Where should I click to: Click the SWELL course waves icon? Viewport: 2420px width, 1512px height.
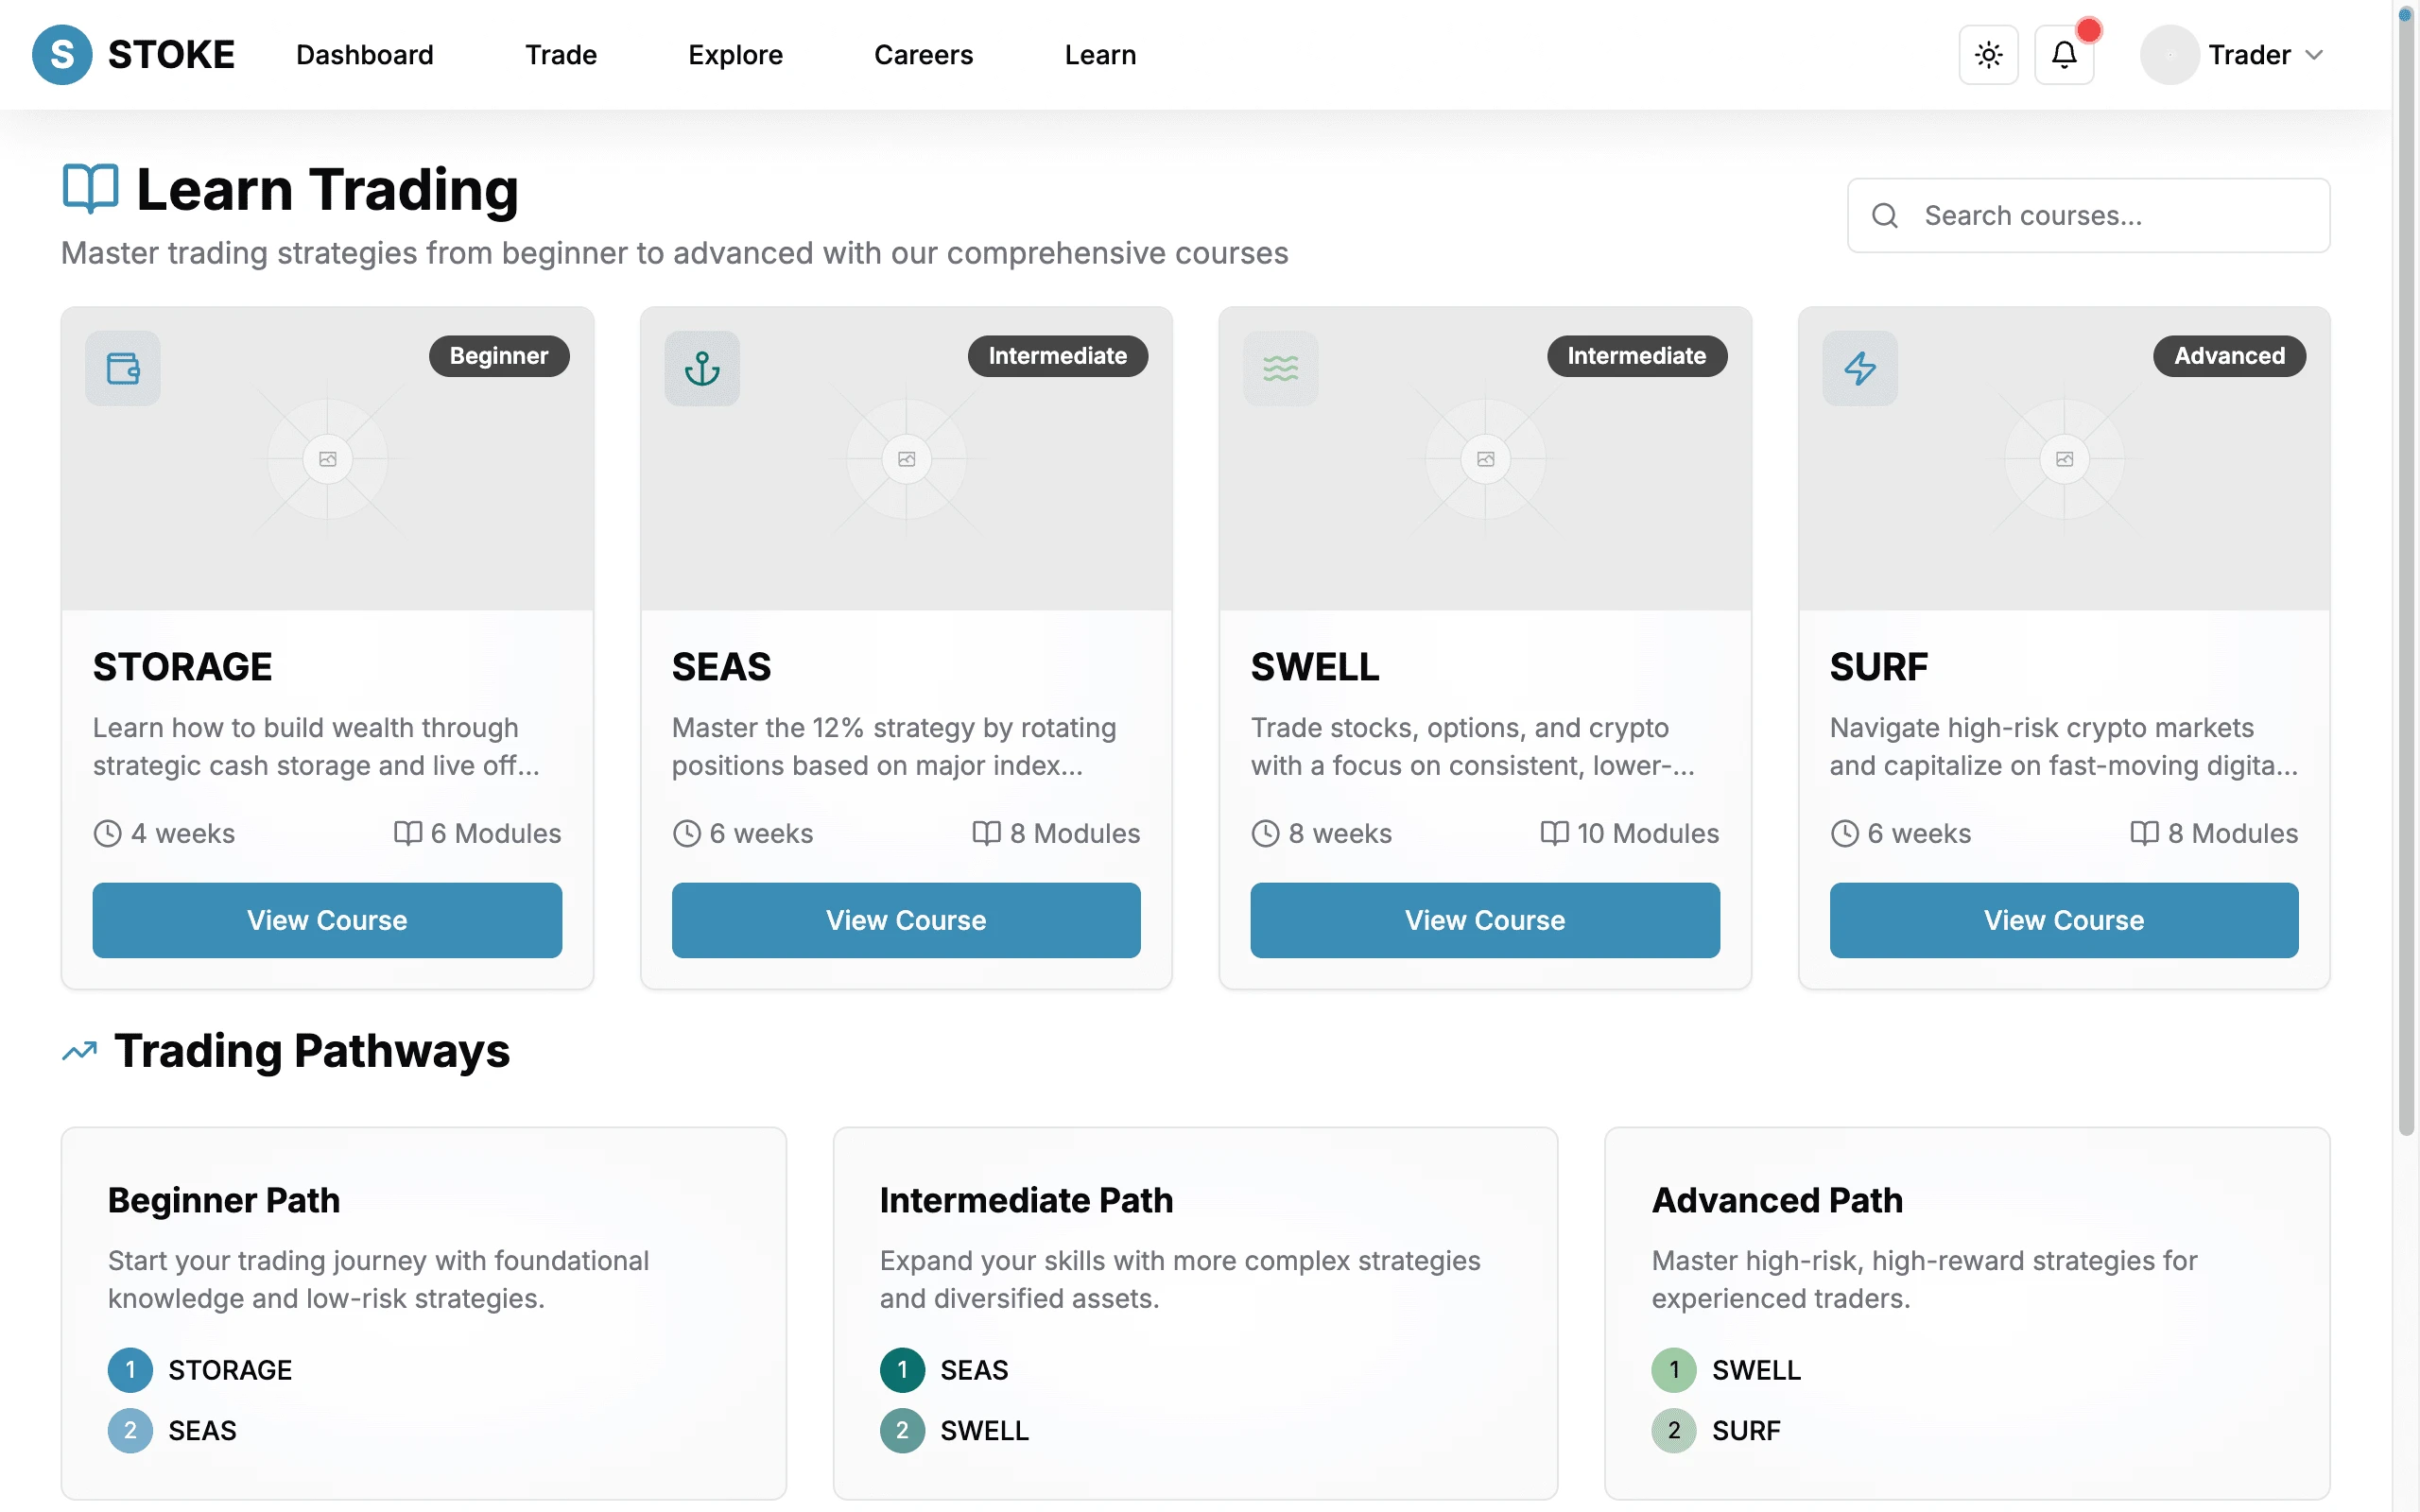point(1281,368)
